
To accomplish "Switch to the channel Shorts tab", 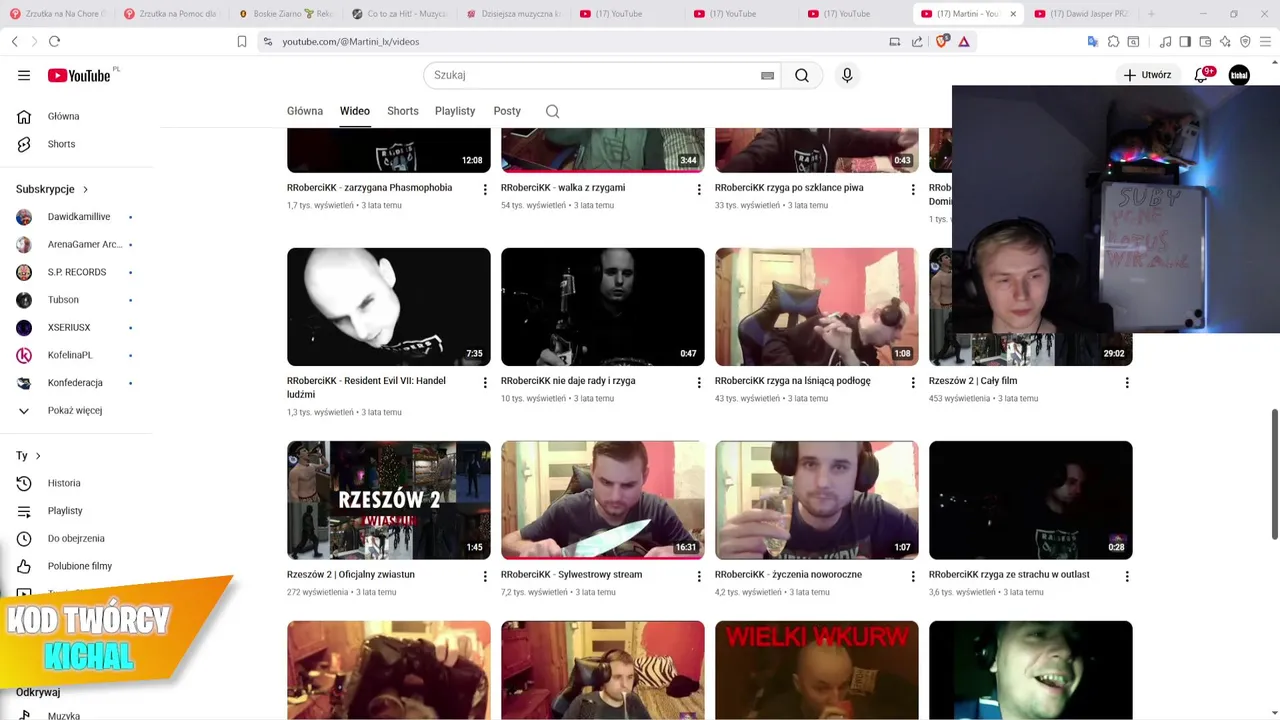I will (x=403, y=111).
